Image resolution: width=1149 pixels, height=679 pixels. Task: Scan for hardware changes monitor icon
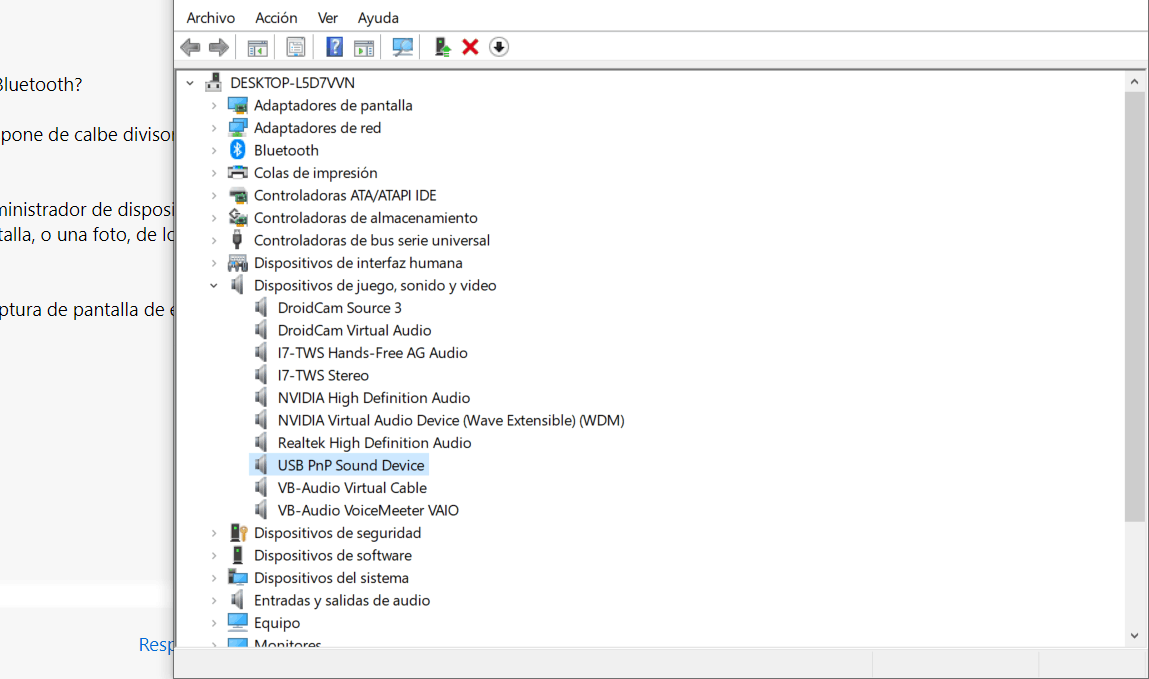click(x=402, y=48)
